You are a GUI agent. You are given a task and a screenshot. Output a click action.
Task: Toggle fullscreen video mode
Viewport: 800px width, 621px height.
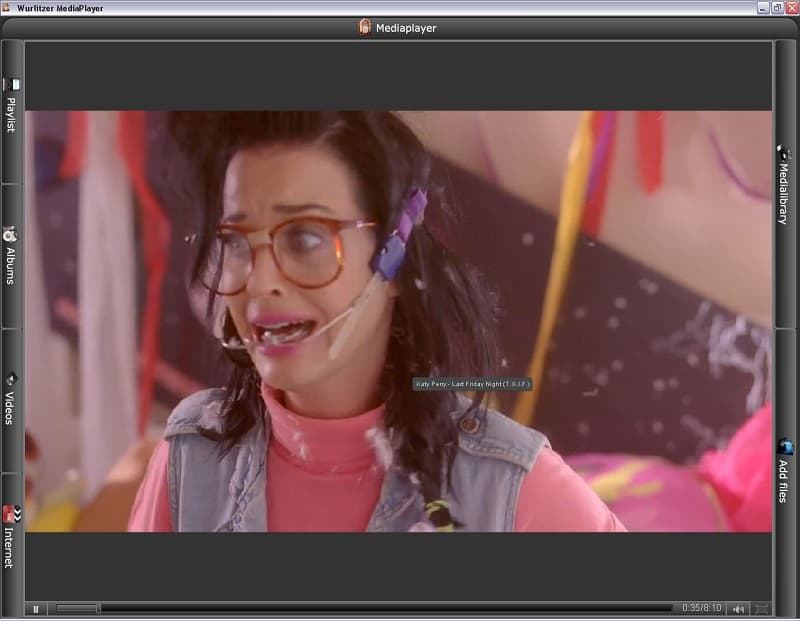click(762, 608)
